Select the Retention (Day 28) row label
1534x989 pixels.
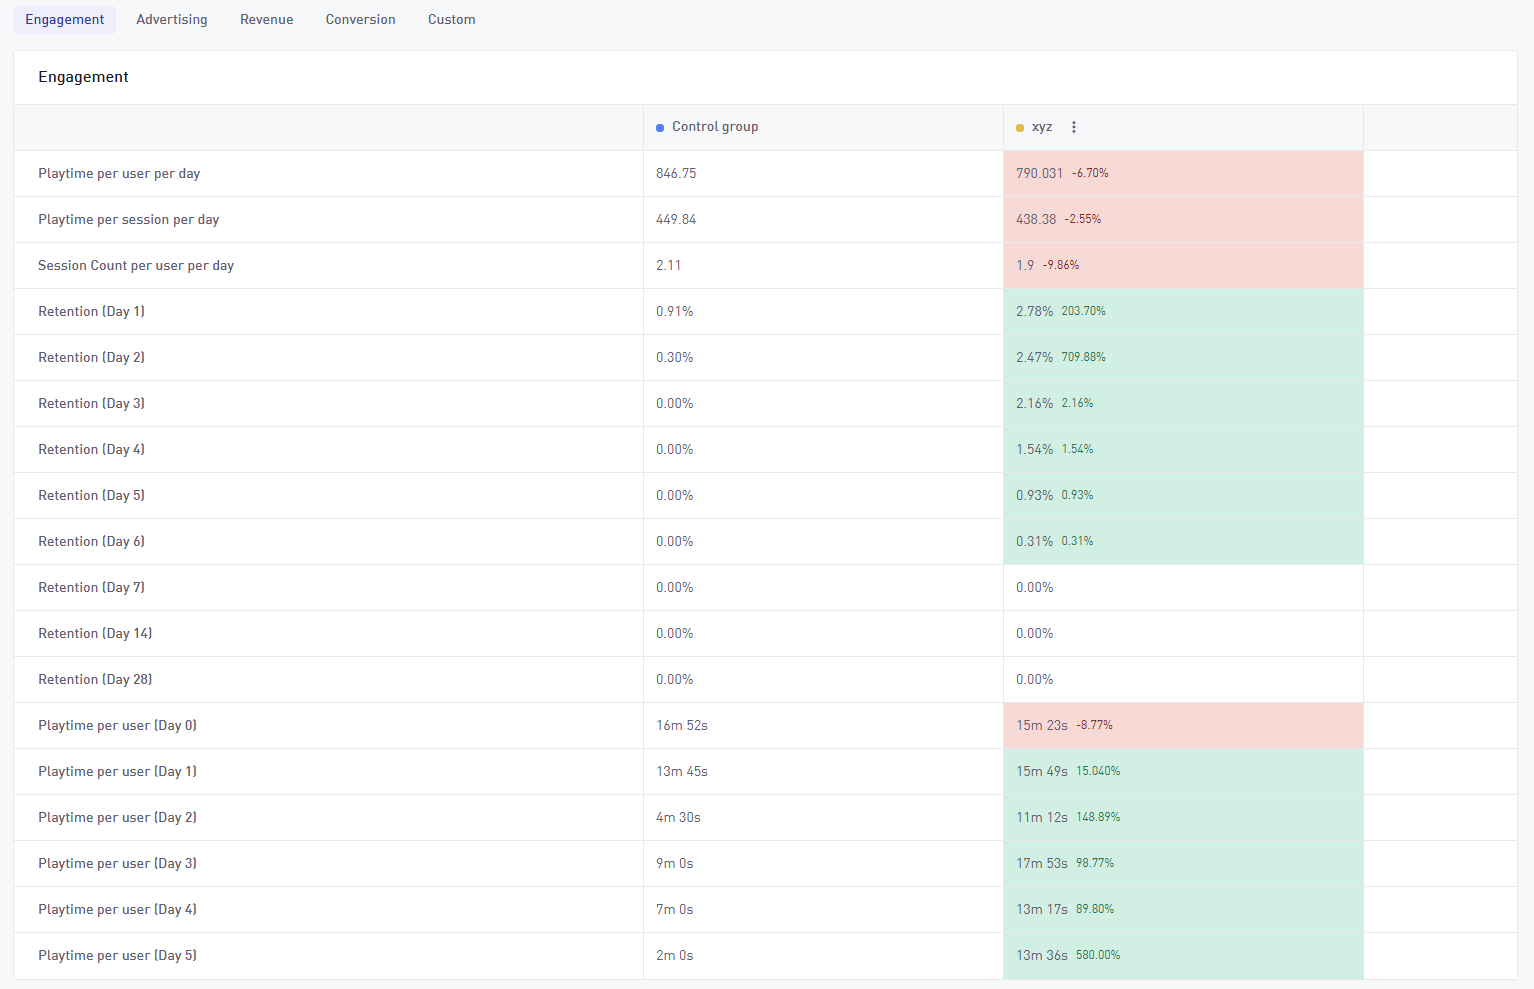click(95, 680)
